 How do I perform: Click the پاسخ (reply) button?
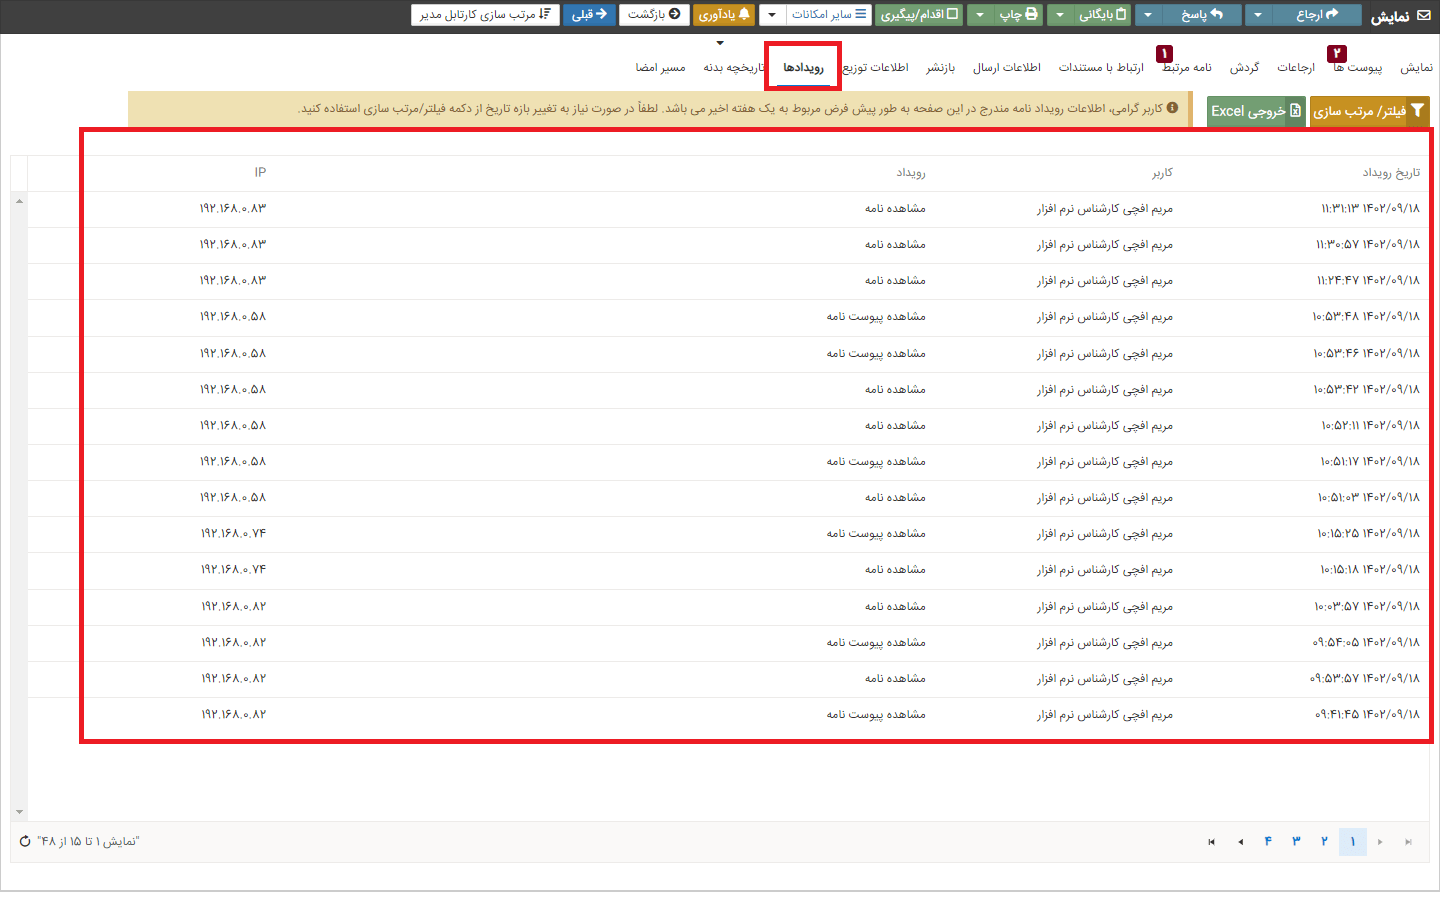[x=1201, y=15]
